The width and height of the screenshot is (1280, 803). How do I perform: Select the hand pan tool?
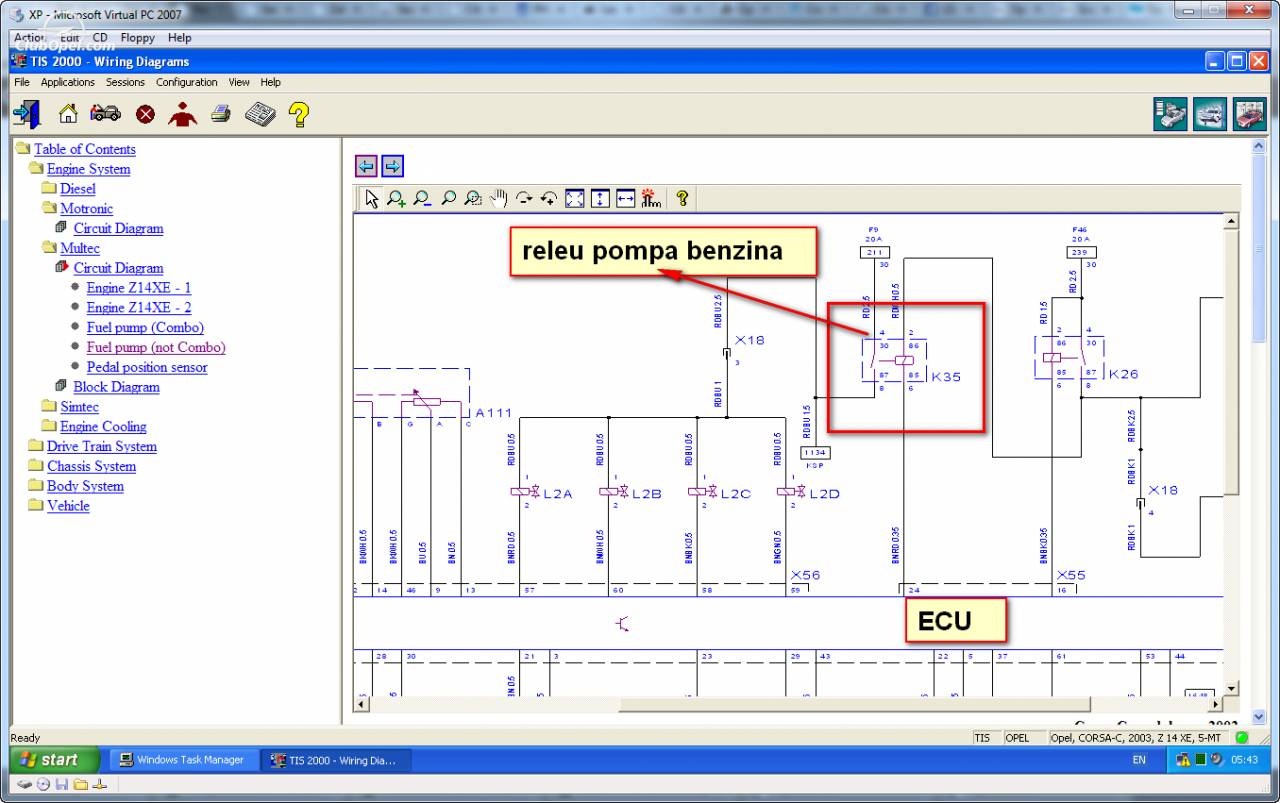tap(499, 199)
